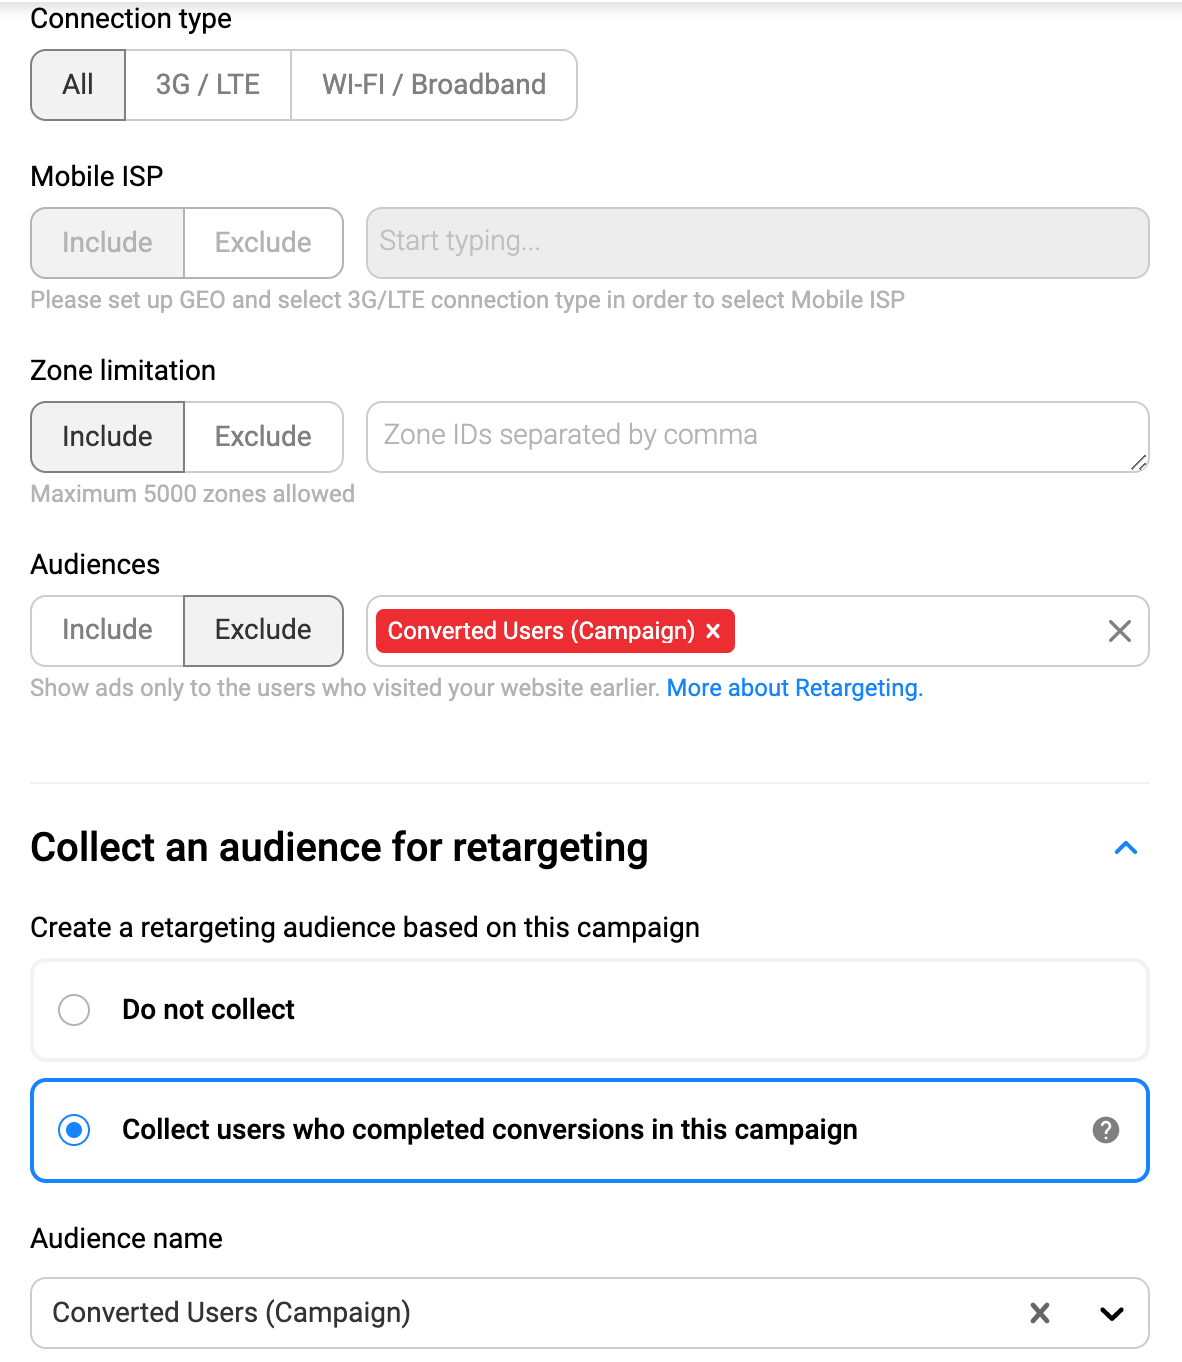Remove the Converted Users (Campaign) red tag
The width and height of the screenshot is (1182, 1362).
pos(713,631)
